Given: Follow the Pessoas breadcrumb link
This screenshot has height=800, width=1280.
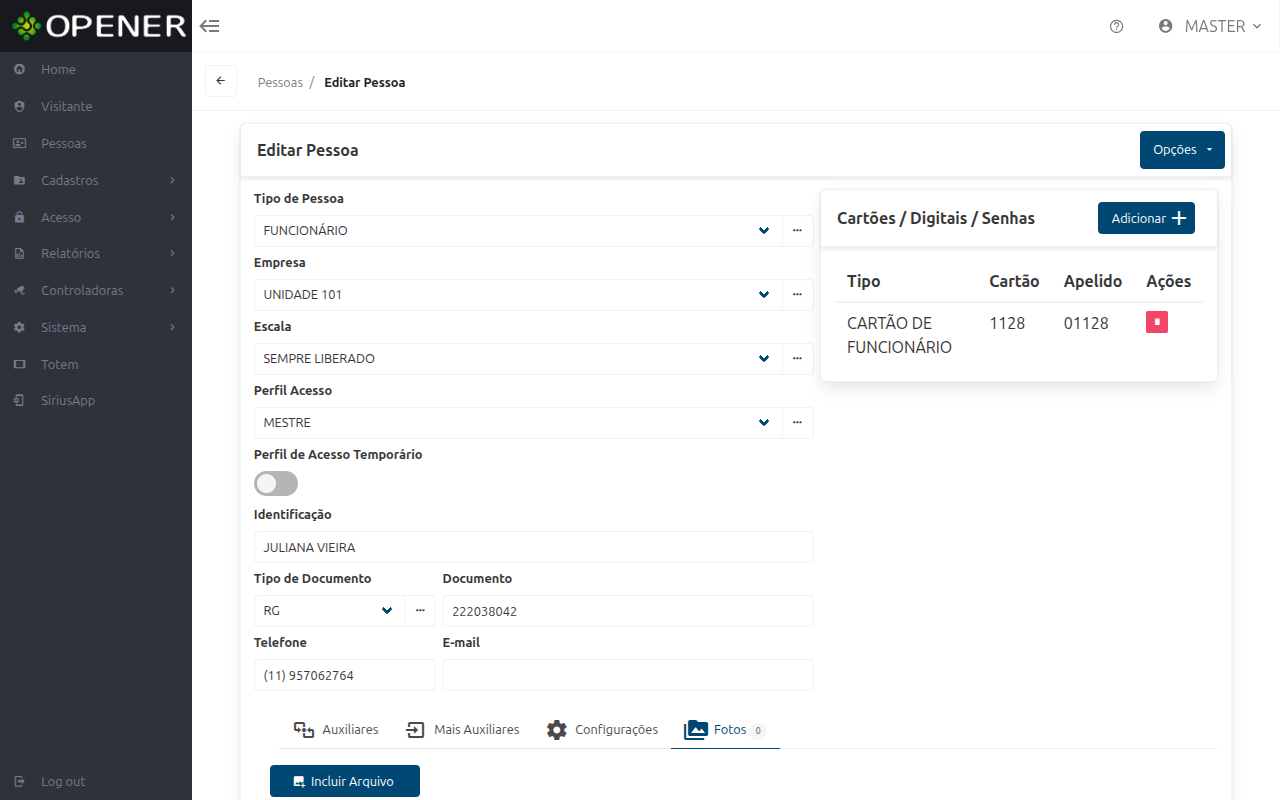Looking at the screenshot, I should coord(280,82).
